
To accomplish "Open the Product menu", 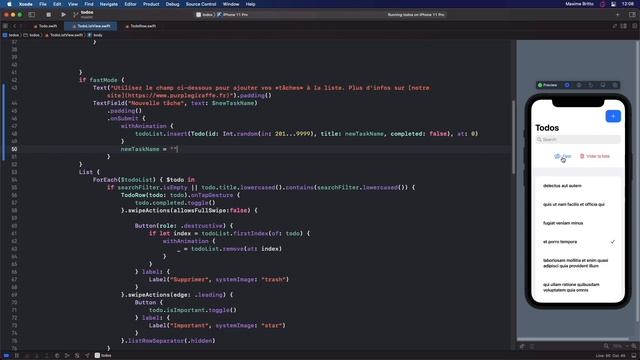I will point(151,4).
